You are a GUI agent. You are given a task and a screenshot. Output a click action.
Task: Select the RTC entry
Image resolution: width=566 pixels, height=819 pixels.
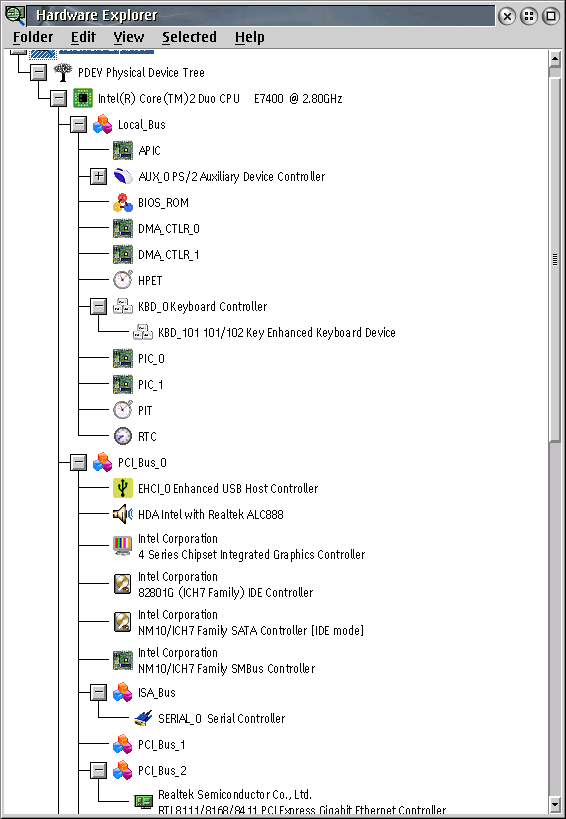pos(147,436)
